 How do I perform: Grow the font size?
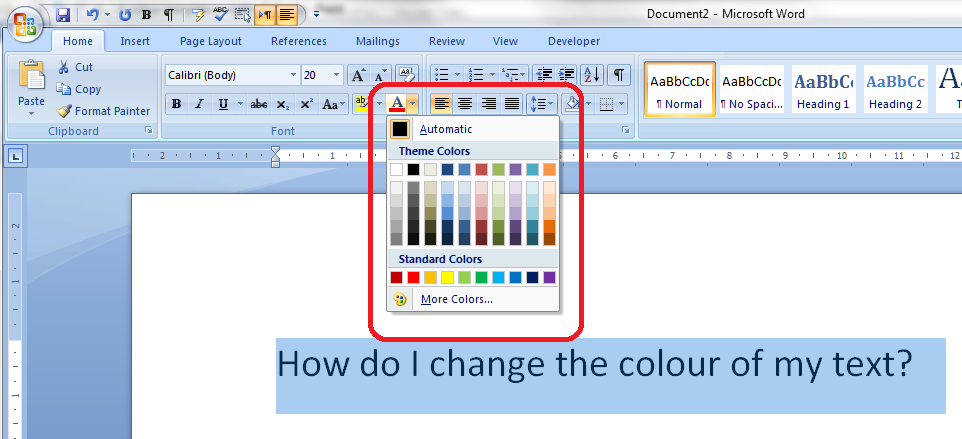coord(358,75)
